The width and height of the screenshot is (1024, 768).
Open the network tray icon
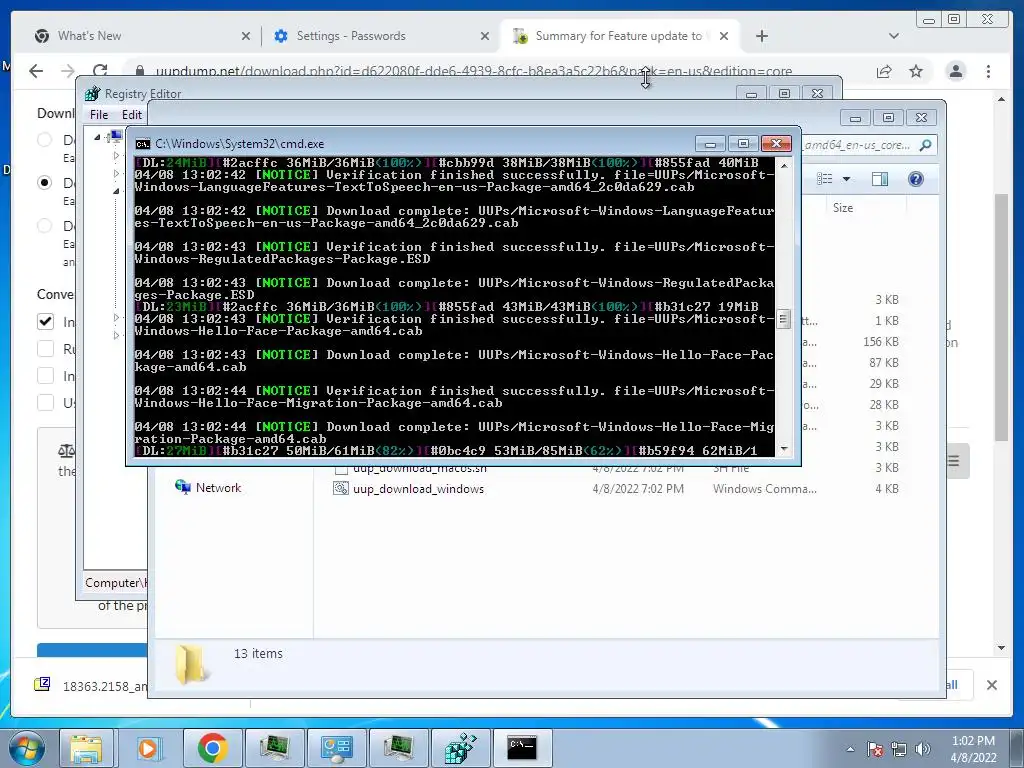click(x=899, y=749)
